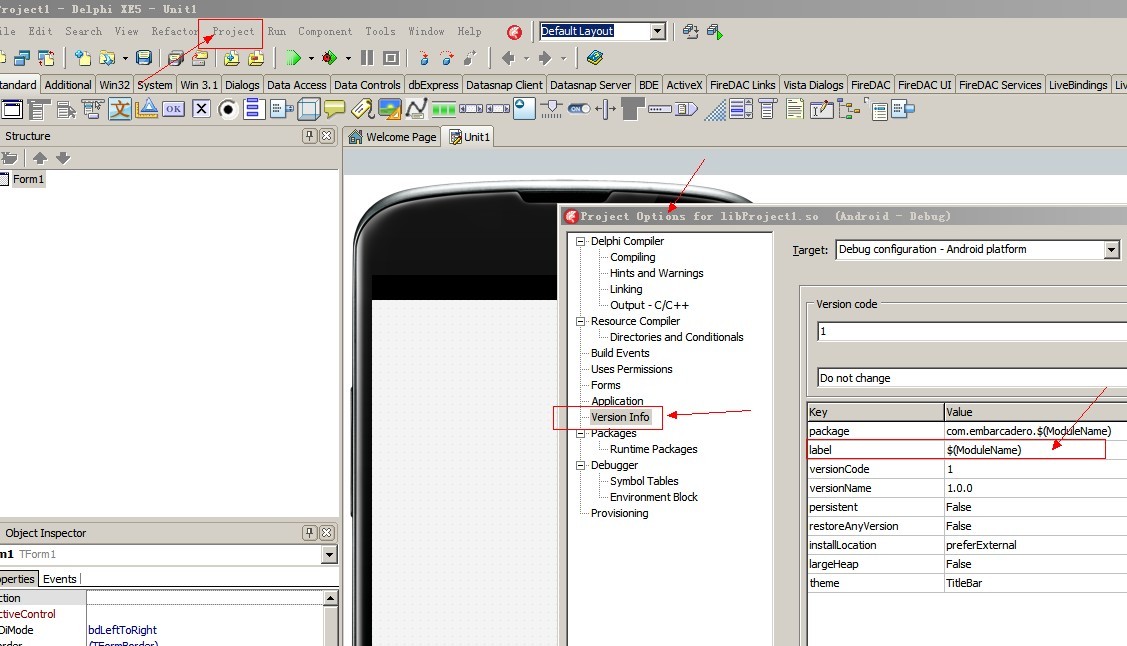Click the Remove File from Project icon
This screenshot has width=1127, height=646.
coord(255,57)
